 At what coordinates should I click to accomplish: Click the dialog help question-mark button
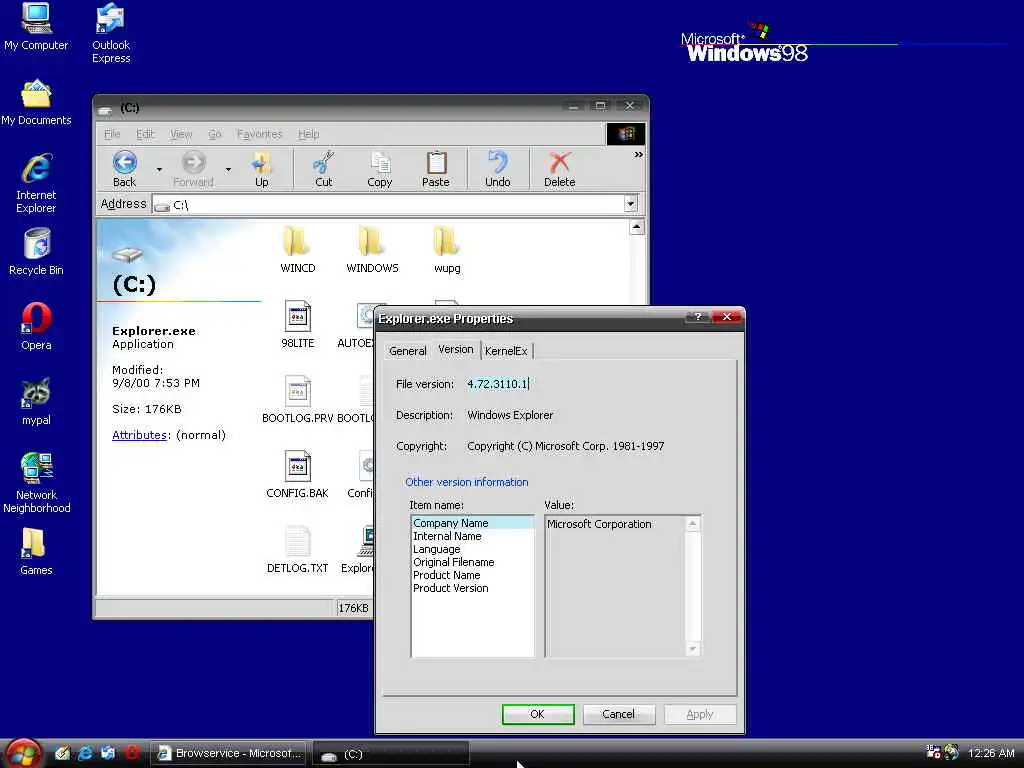[x=697, y=317]
